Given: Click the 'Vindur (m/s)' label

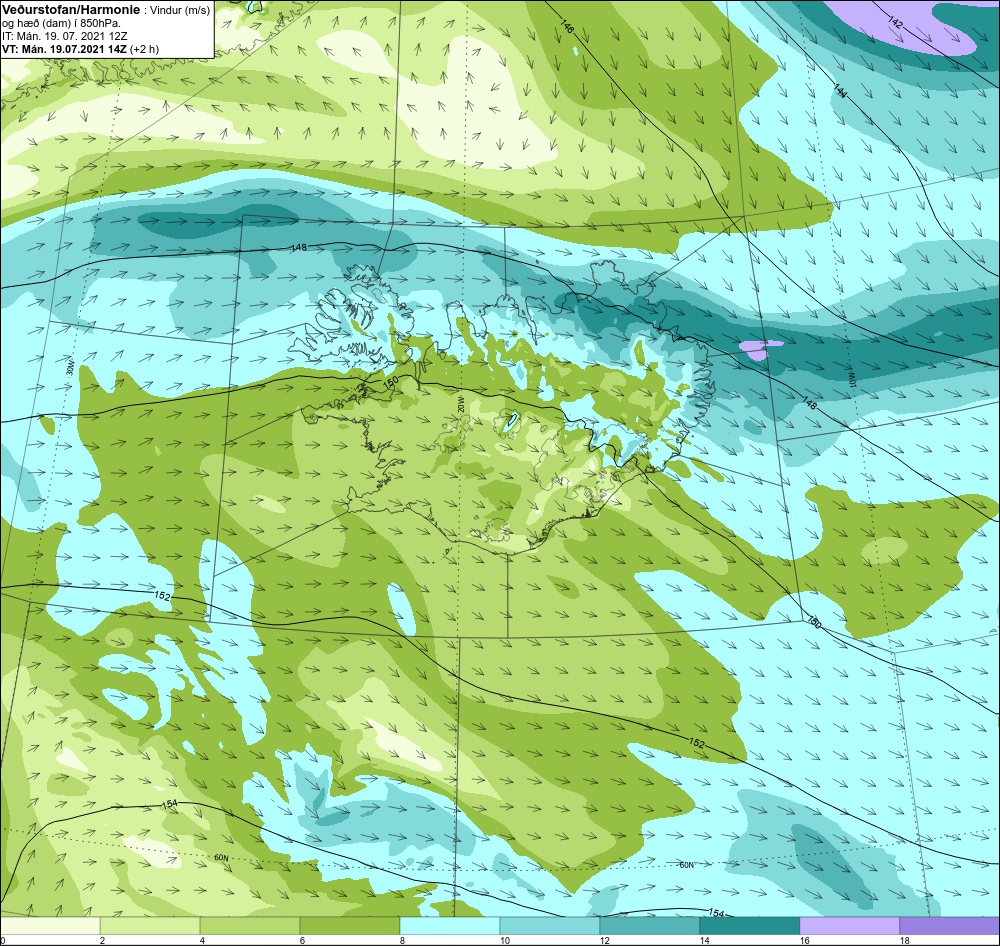Looking at the screenshot, I should click(x=180, y=11).
